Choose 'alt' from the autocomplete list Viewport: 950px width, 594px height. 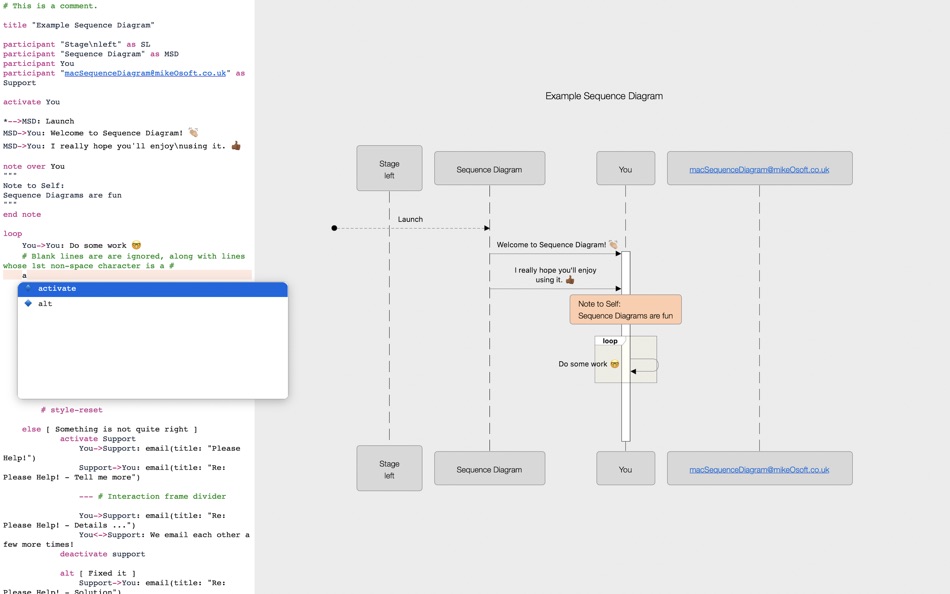[153, 304]
